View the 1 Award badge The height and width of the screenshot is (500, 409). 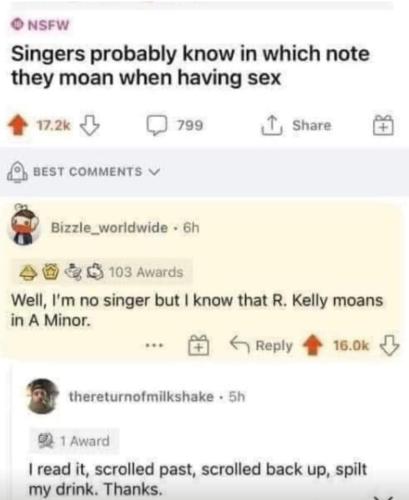74,441
